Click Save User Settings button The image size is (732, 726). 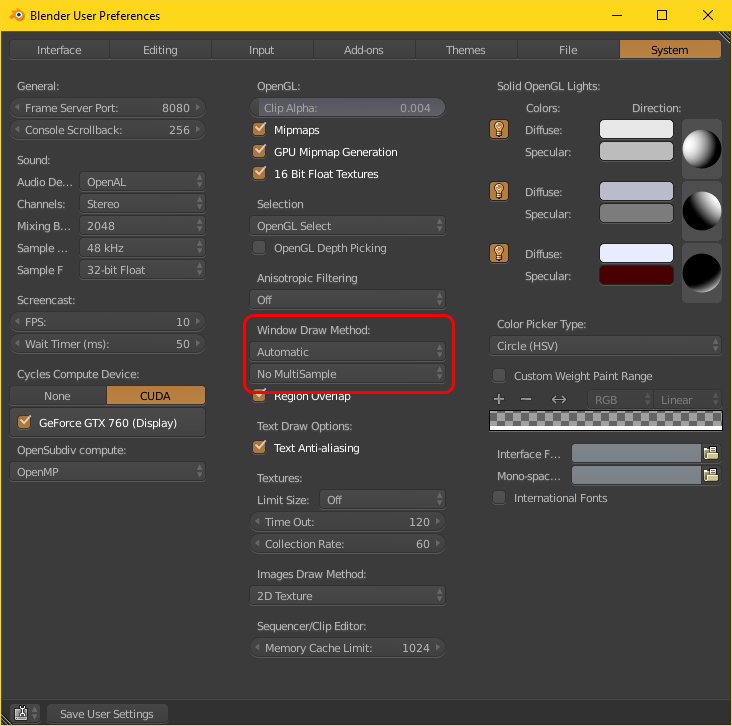tap(107, 713)
